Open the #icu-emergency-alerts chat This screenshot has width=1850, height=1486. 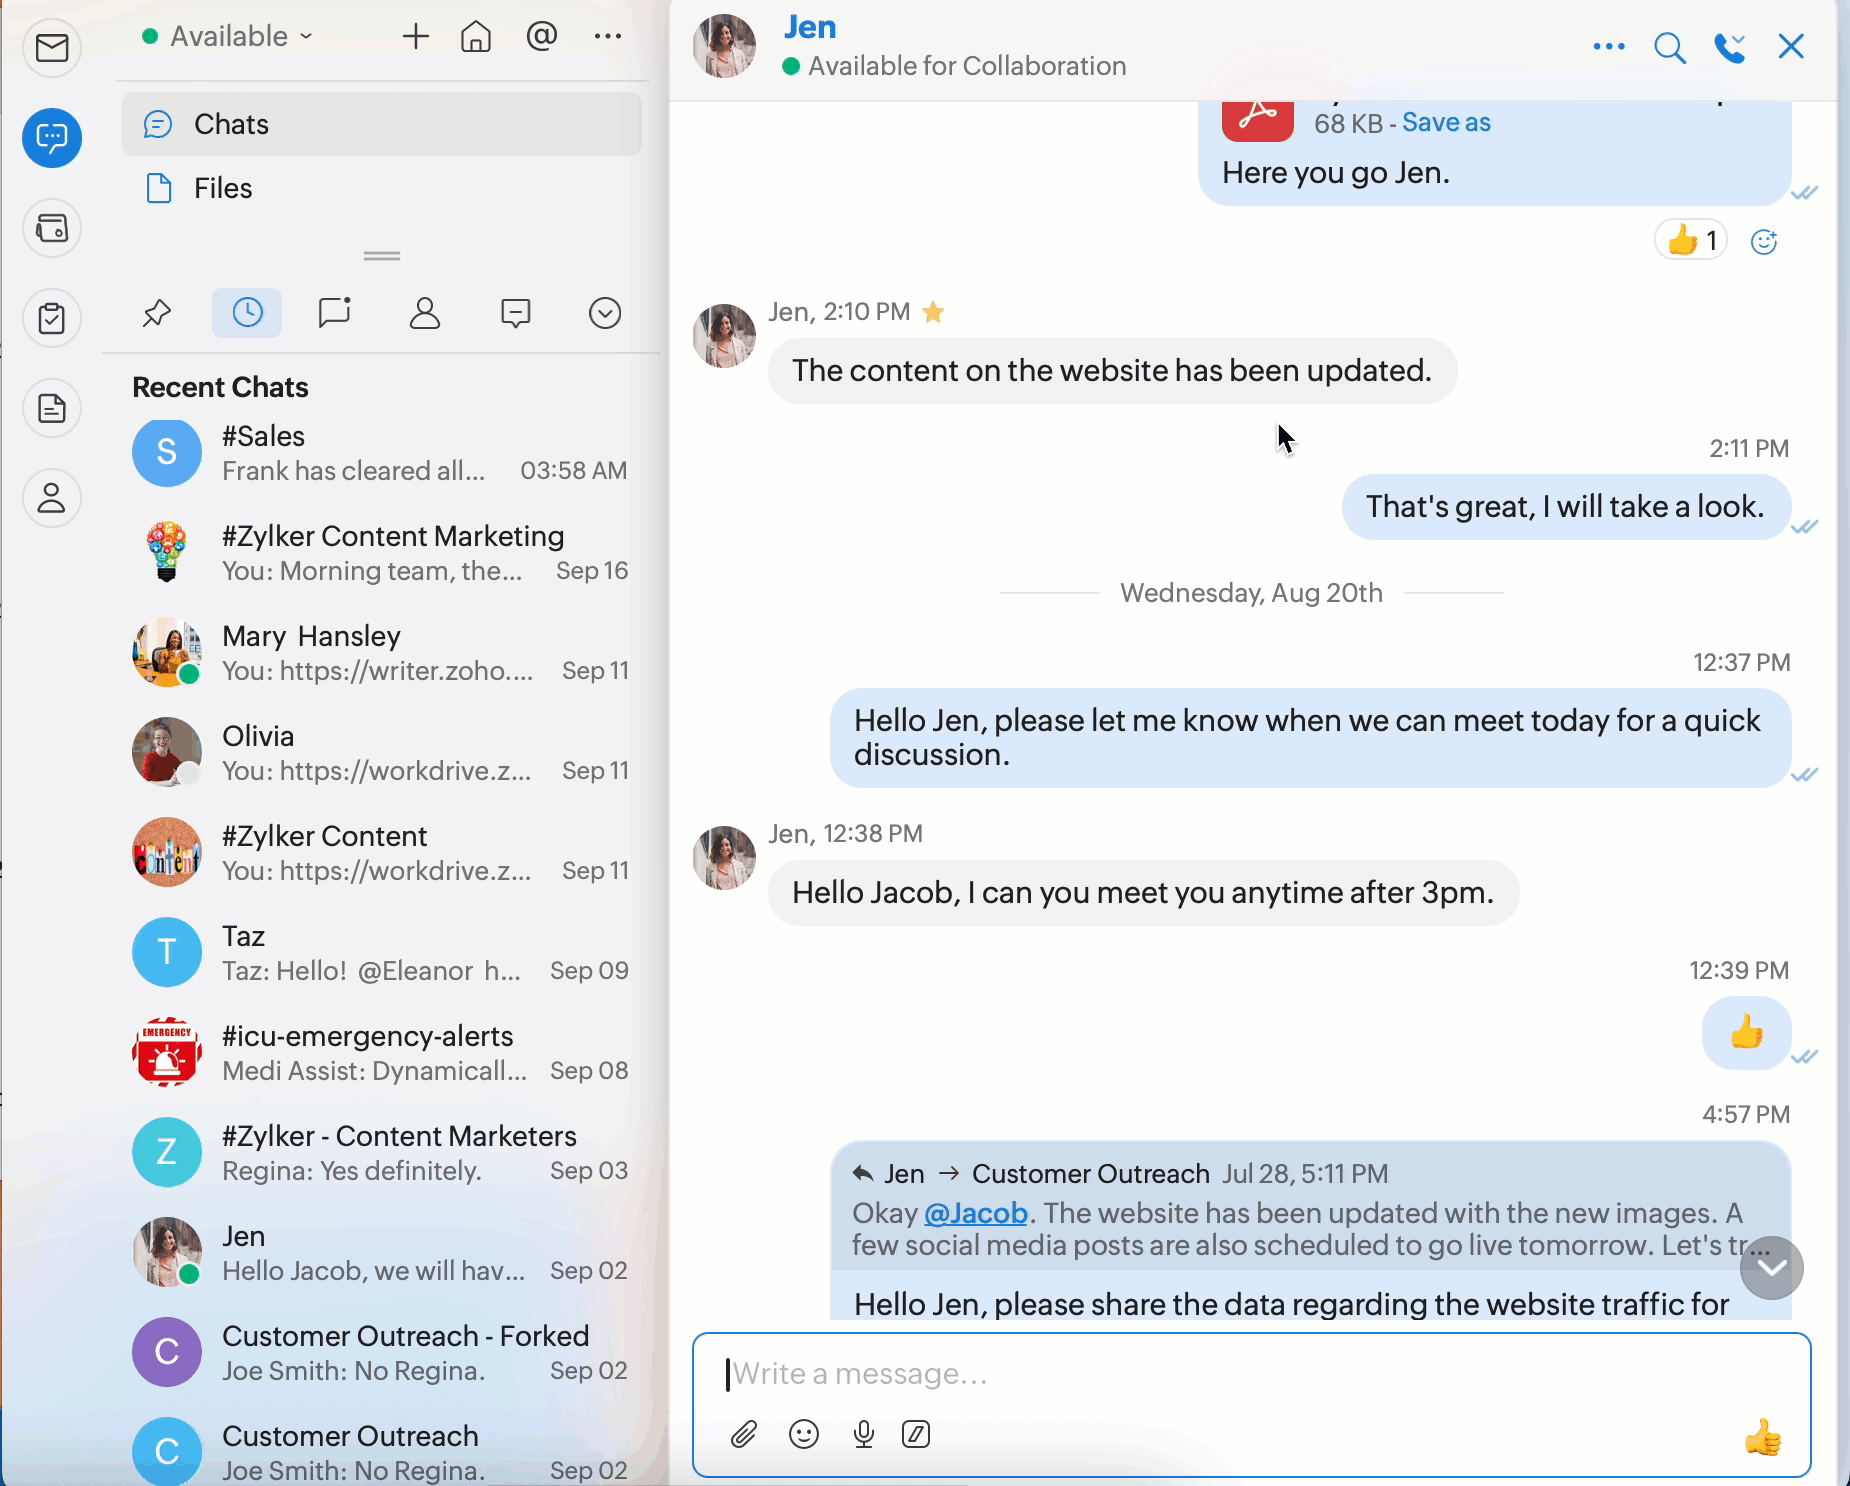(x=382, y=1053)
